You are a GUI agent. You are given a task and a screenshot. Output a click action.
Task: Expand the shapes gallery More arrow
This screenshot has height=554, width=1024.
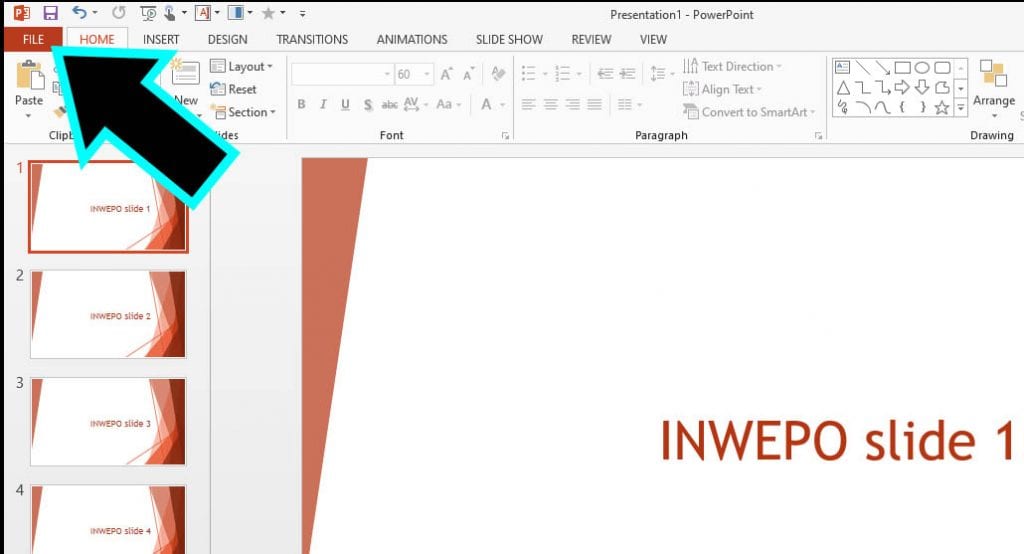click(x=961, y=108)
